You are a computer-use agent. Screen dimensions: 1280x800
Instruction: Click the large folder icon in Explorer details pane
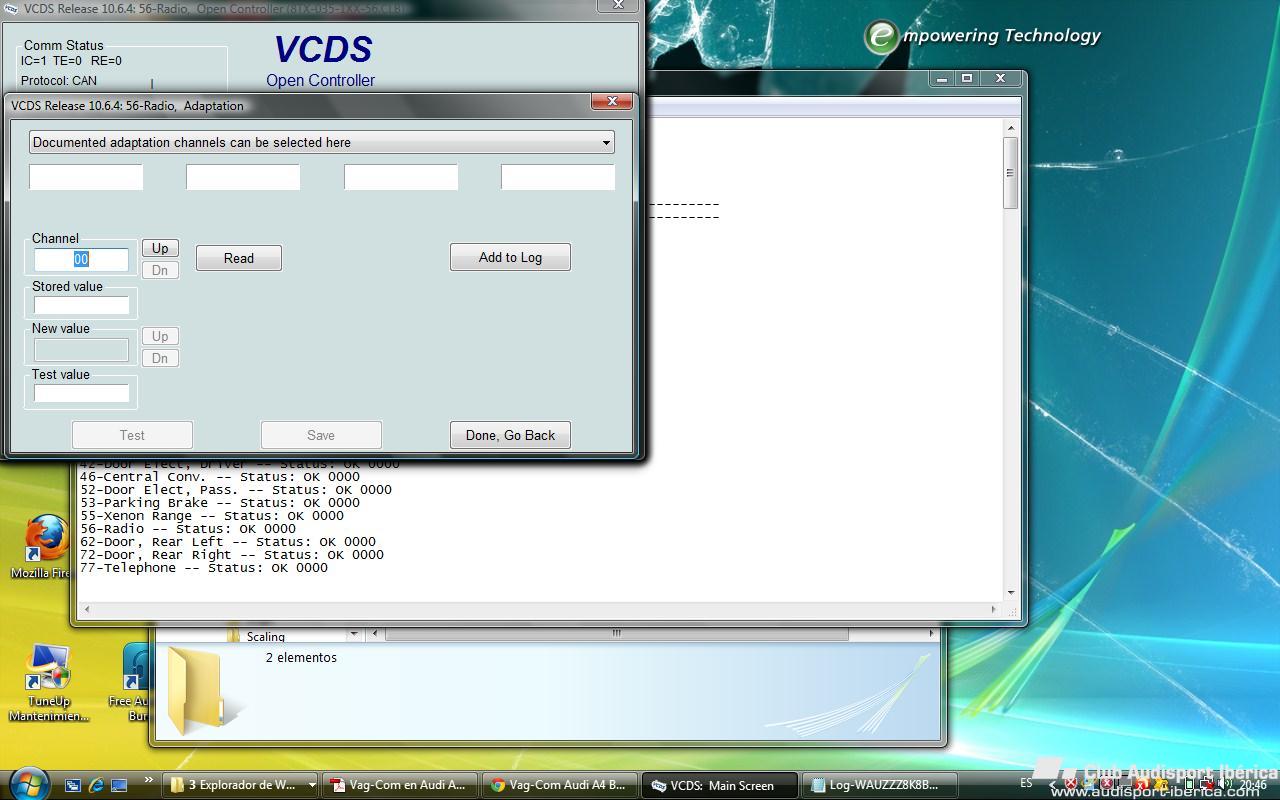click(194, 690)
